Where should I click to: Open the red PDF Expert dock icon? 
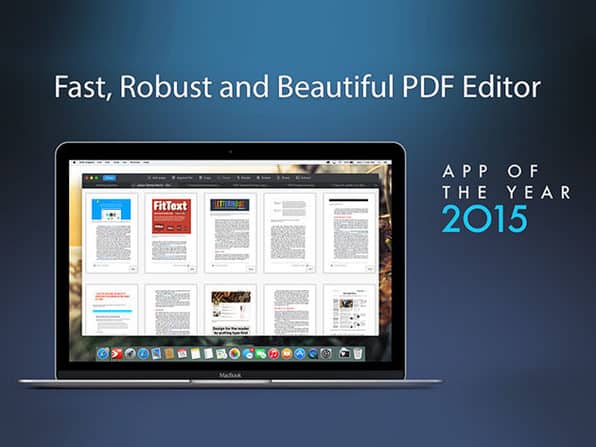pos(117,354)
